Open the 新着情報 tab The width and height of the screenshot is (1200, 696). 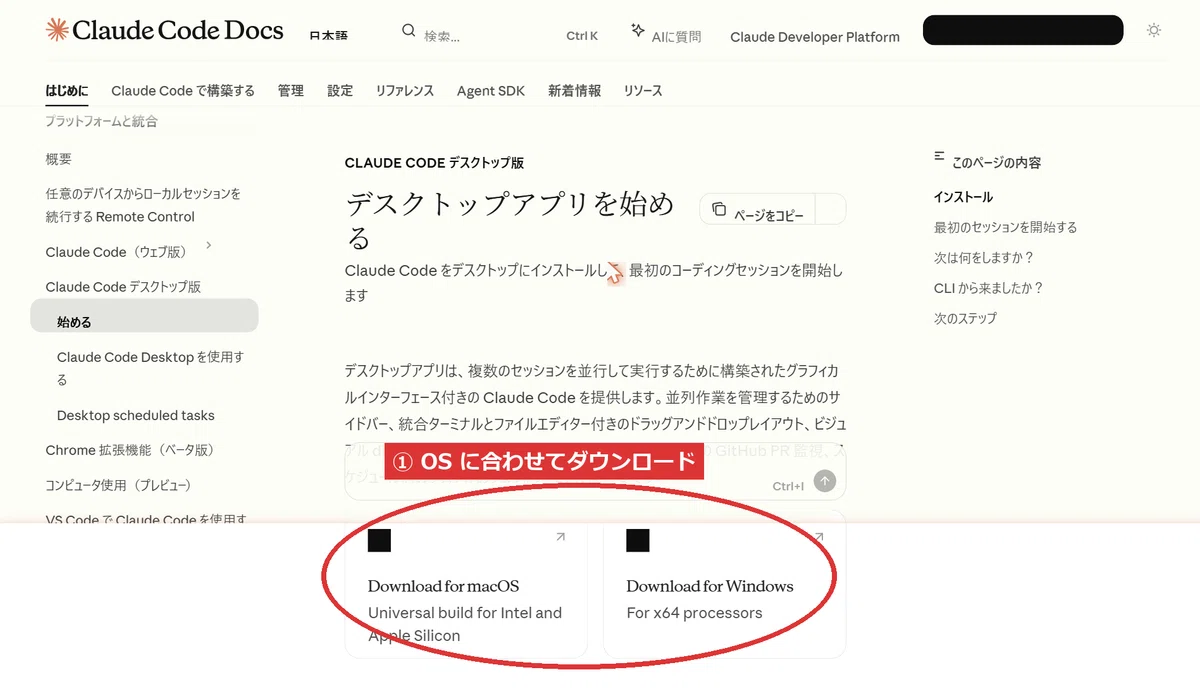click(x=575, y=91)
